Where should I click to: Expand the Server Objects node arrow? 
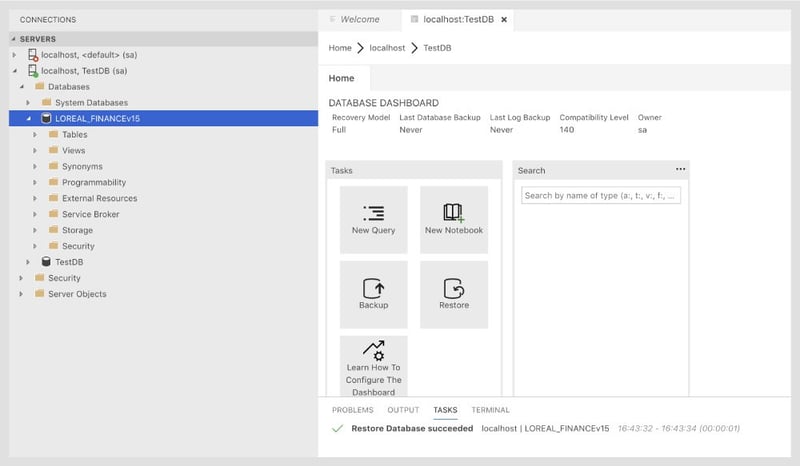point(21,294)
